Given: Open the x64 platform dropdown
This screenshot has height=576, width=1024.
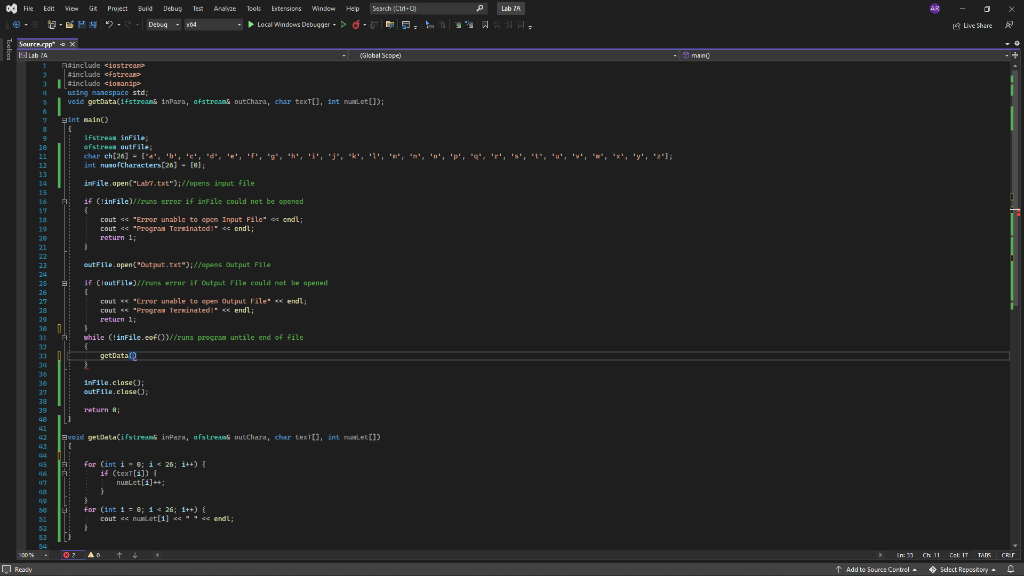Looking at the screenshot, I should (x=210, y=26).
